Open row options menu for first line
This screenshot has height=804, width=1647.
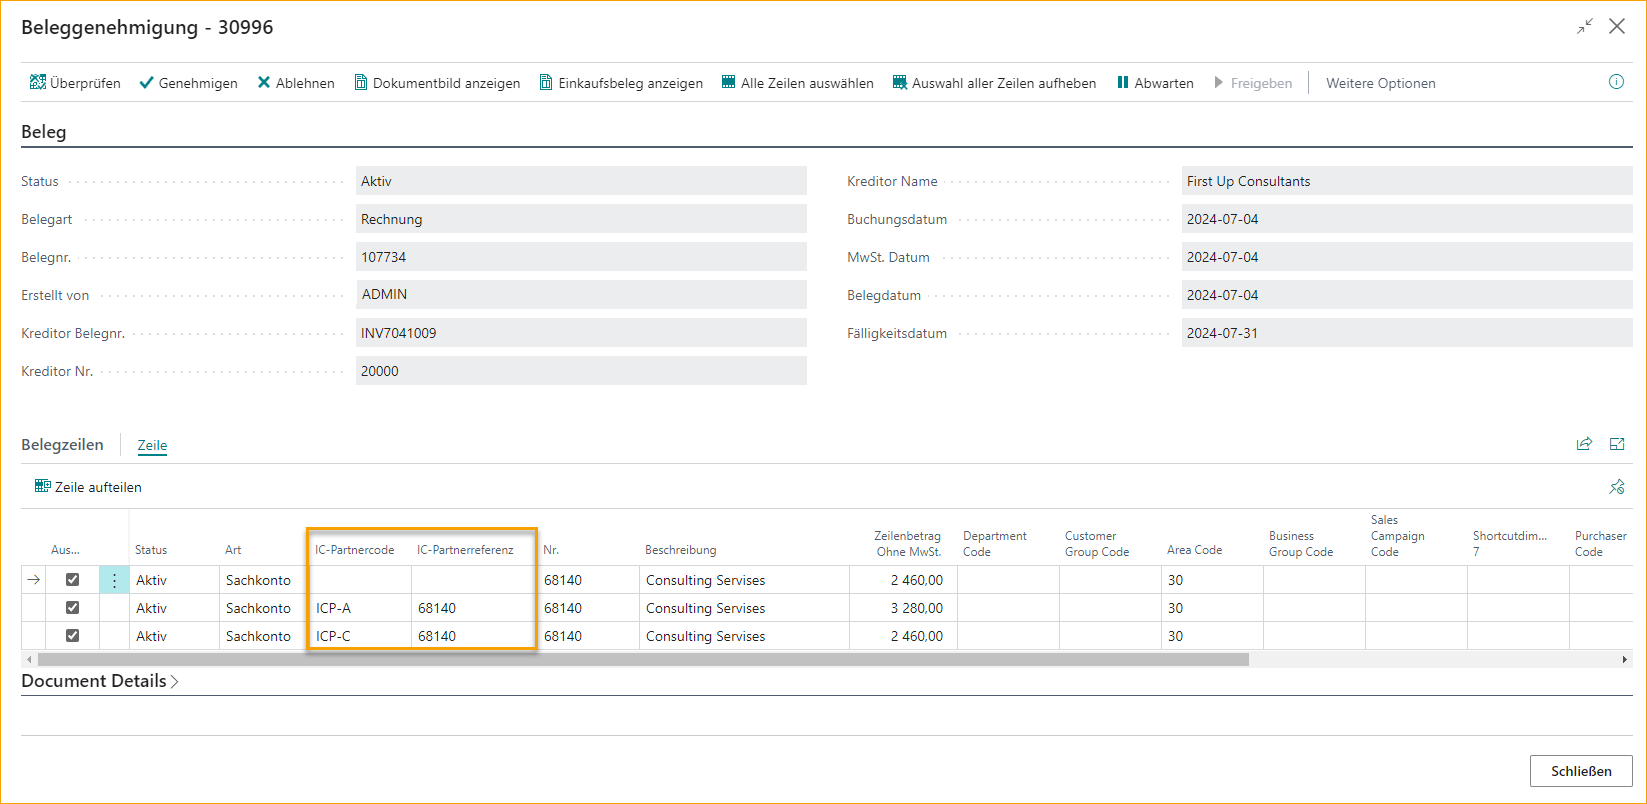(114, 580)
